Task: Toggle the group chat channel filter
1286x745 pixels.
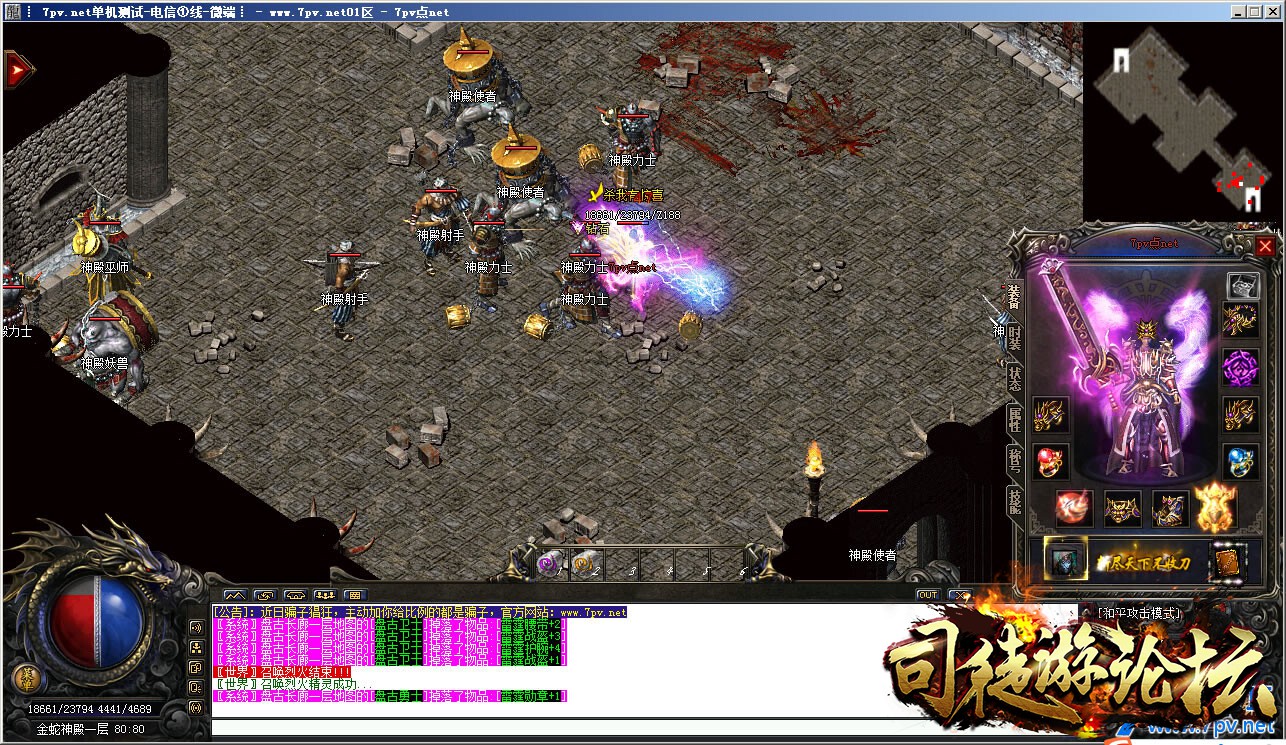Action: [x=196, y=648]
